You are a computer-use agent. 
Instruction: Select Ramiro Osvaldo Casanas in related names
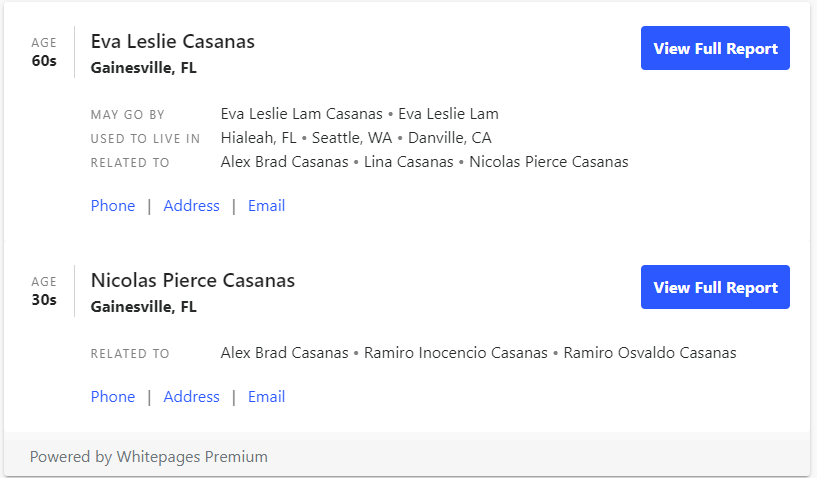pyautogui.click(x=649, y=353)
